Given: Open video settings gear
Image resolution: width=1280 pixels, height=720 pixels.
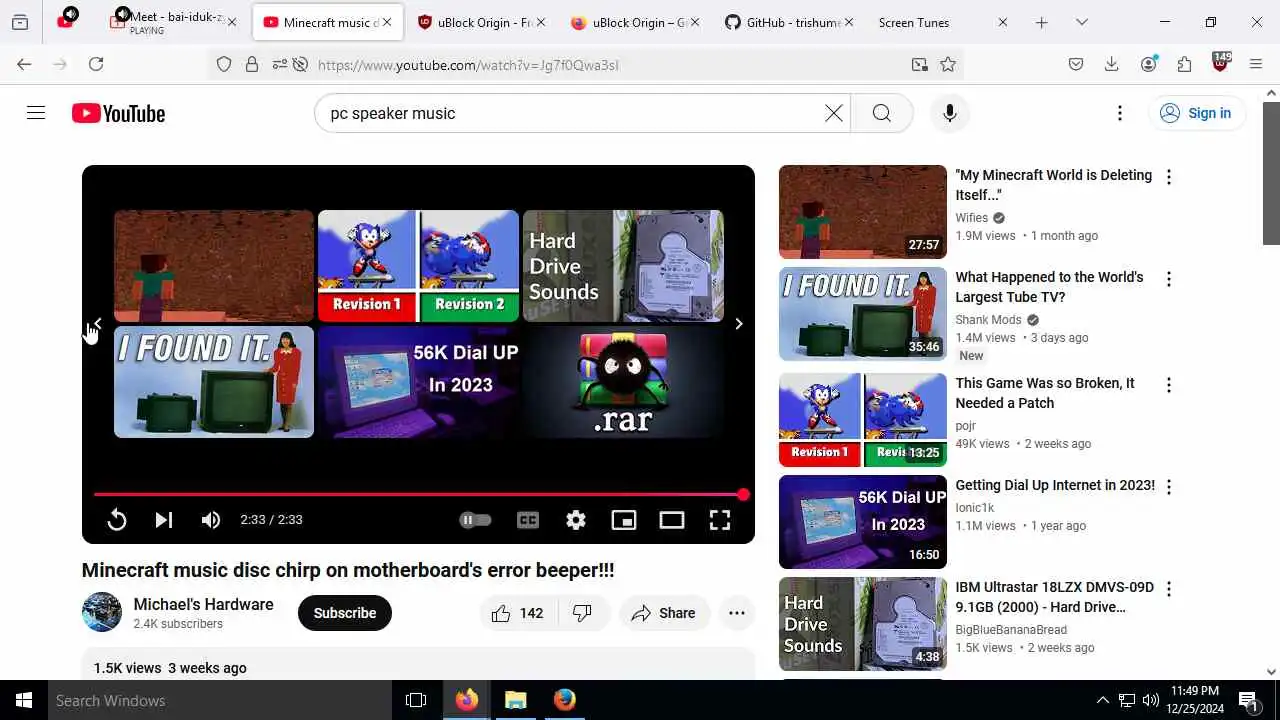Looking at the screenshot, I should [x=576, y=520].
